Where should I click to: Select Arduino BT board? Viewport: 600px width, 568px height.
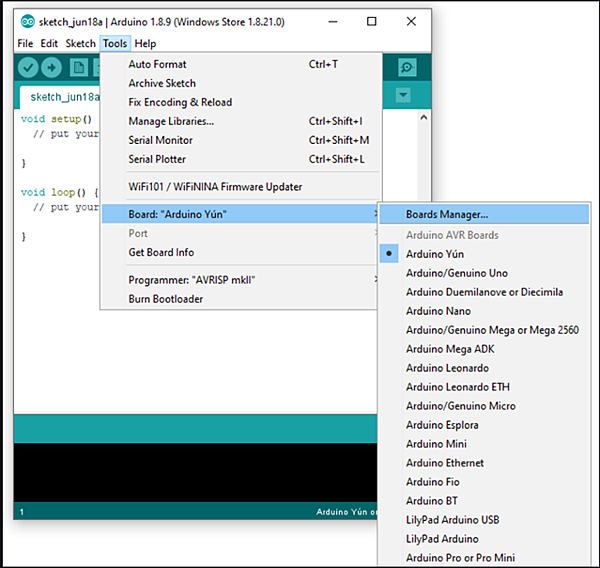click(484, 501)
